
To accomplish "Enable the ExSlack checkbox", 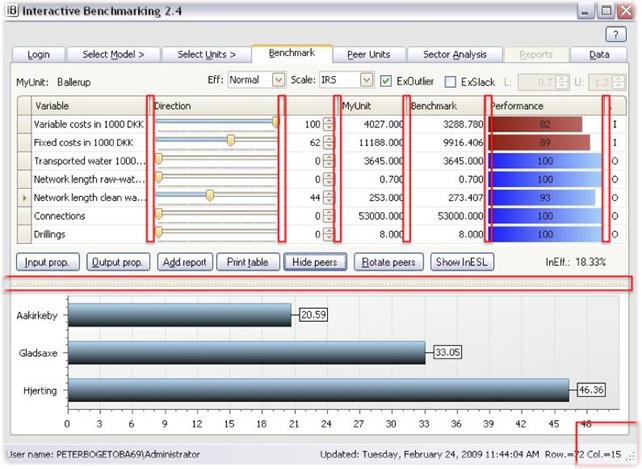I will tap(450, 81).
